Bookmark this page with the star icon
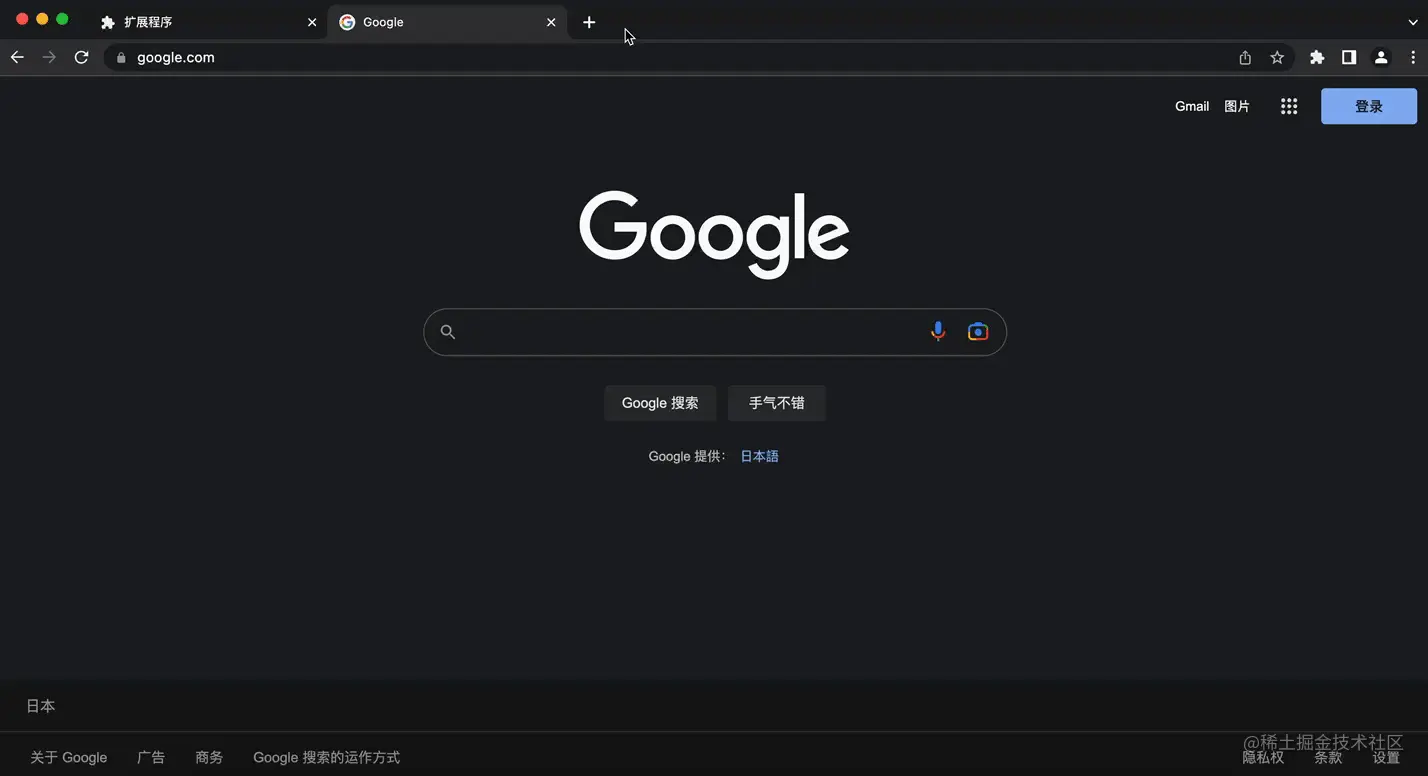The width and height of the screenshot is (1428, 776). point(1277,58)
